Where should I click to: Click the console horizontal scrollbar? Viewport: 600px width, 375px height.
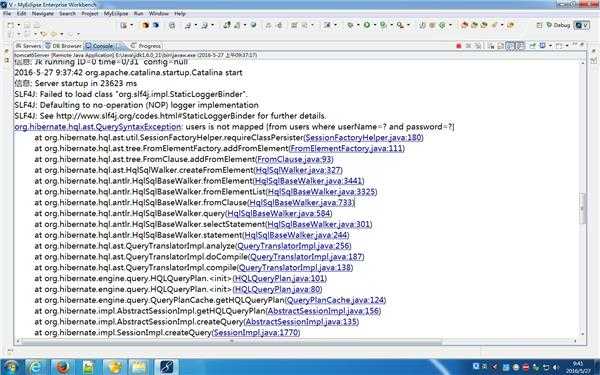[232, 341]
